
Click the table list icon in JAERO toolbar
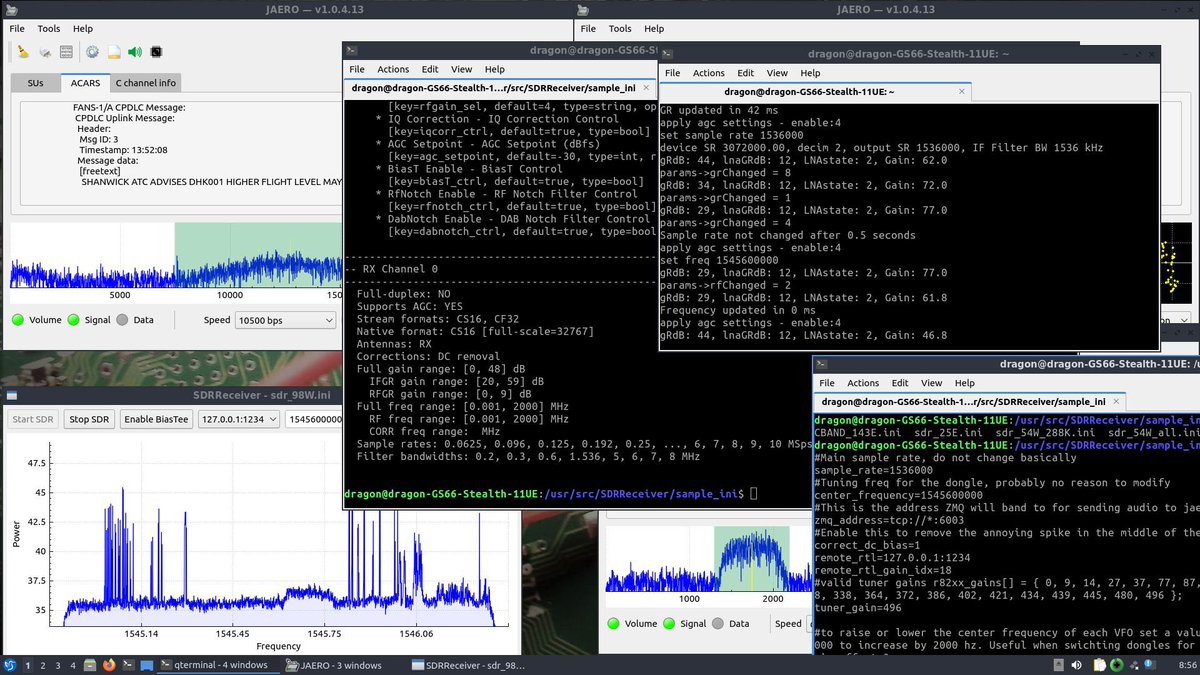(66, 52)
